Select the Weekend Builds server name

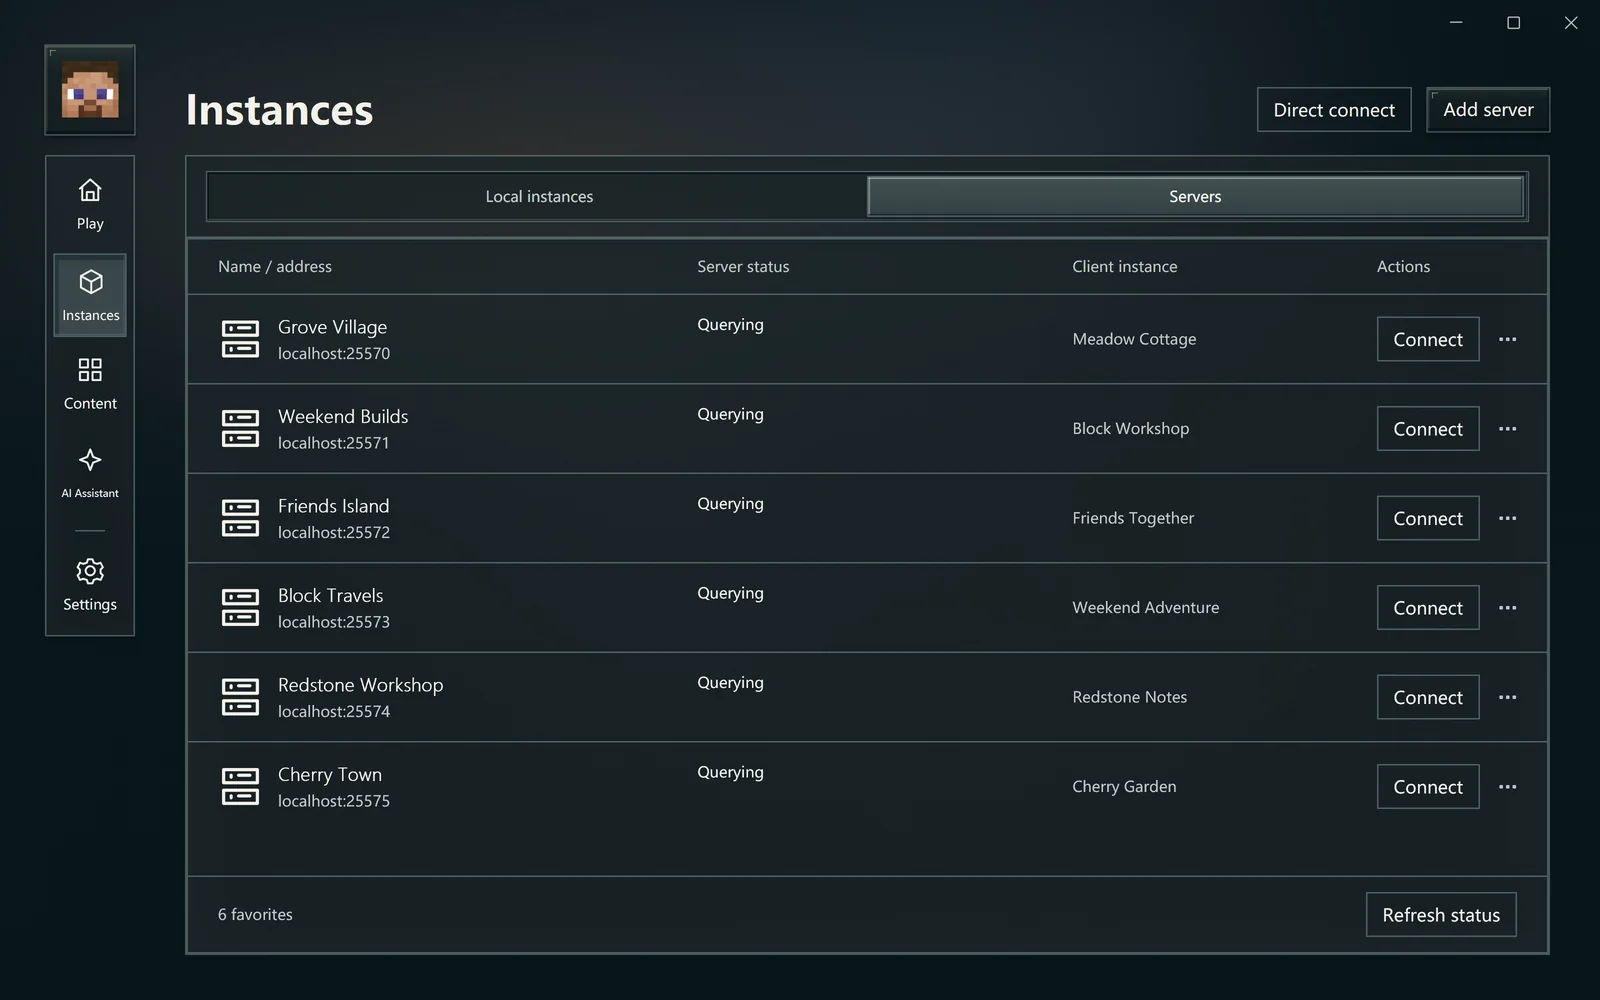(343, 416)
